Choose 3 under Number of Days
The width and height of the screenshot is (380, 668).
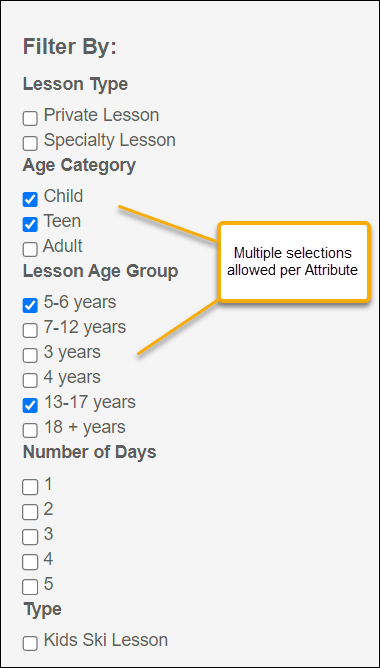(x=30, y=537)
